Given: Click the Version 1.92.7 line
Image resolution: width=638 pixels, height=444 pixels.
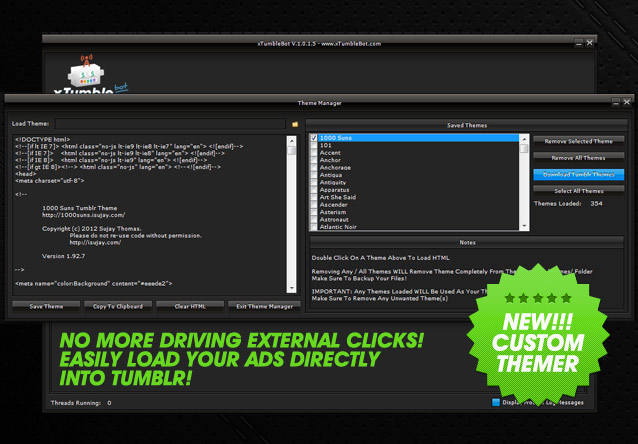Looking at the screenshot, I should click(63, 256).
